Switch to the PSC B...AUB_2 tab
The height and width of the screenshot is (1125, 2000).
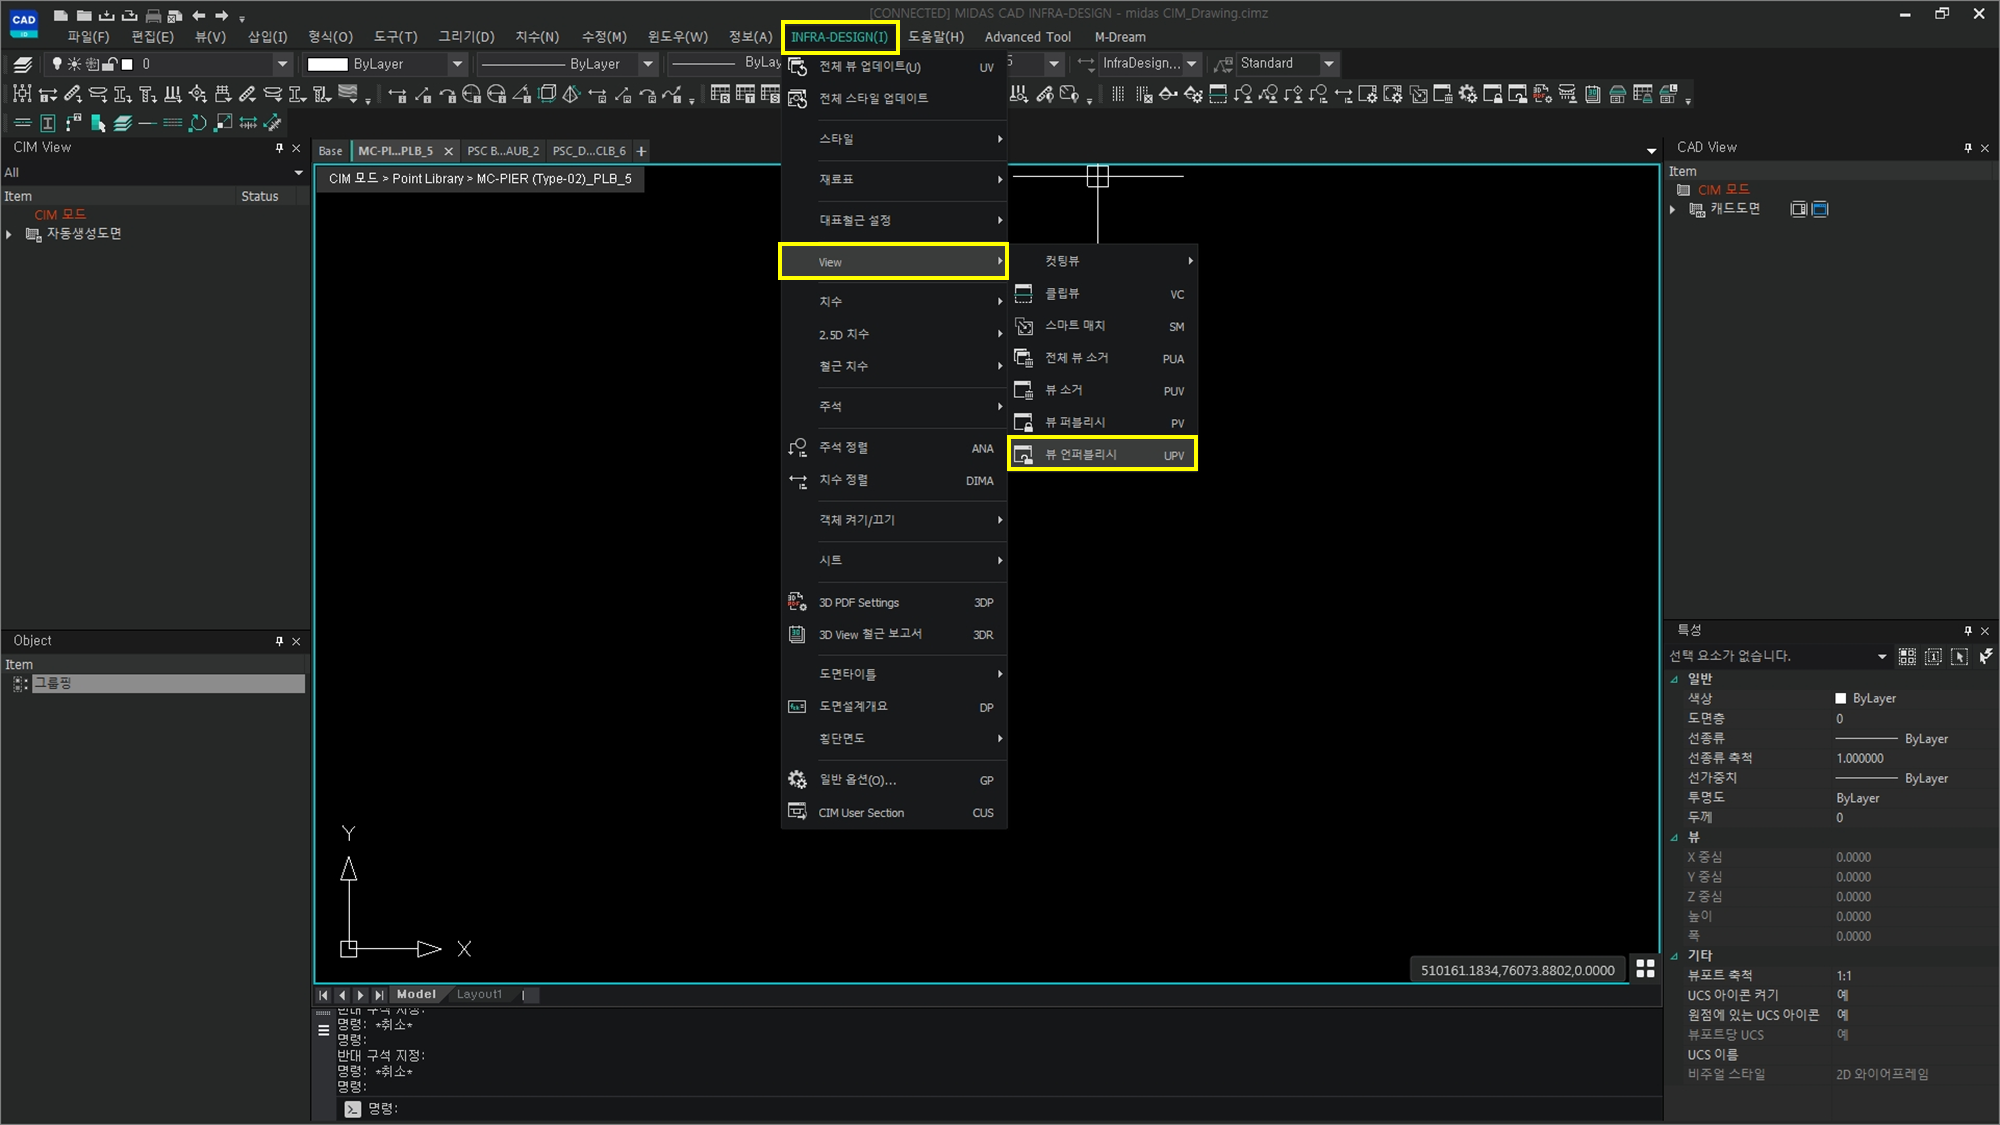pos(503,151)
